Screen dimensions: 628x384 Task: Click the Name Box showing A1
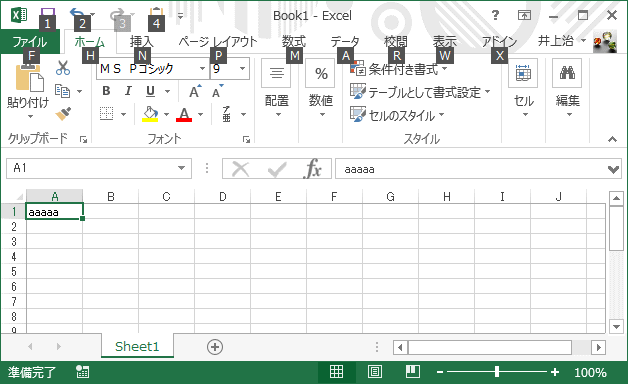pos(92,168)
